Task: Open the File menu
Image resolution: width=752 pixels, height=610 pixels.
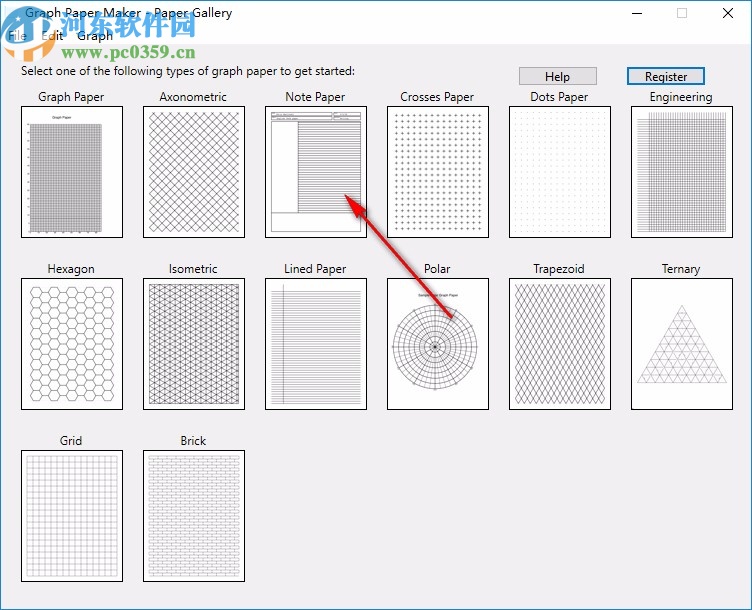Action: click(x=17, y=36)
